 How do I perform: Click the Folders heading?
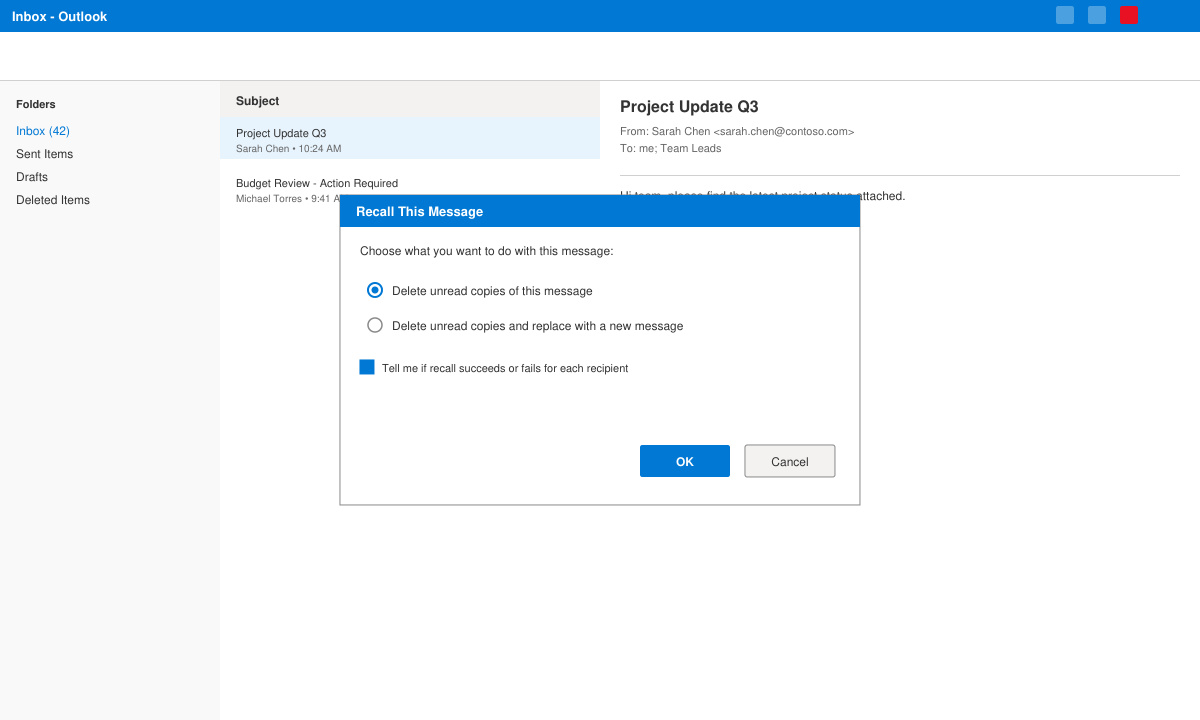[36, 104]
